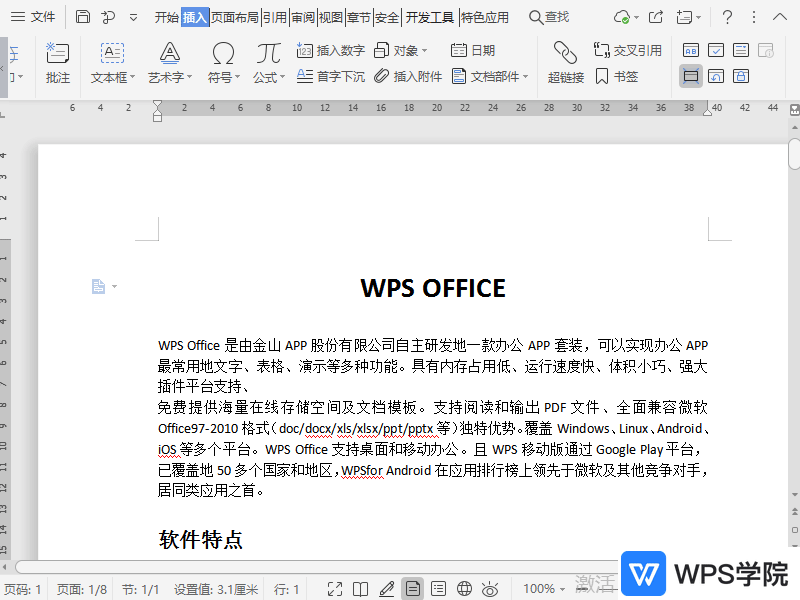The width and height of the screenshot is (800, 600).
Task: Insert a comment with 批注
Action: point(58,63)
